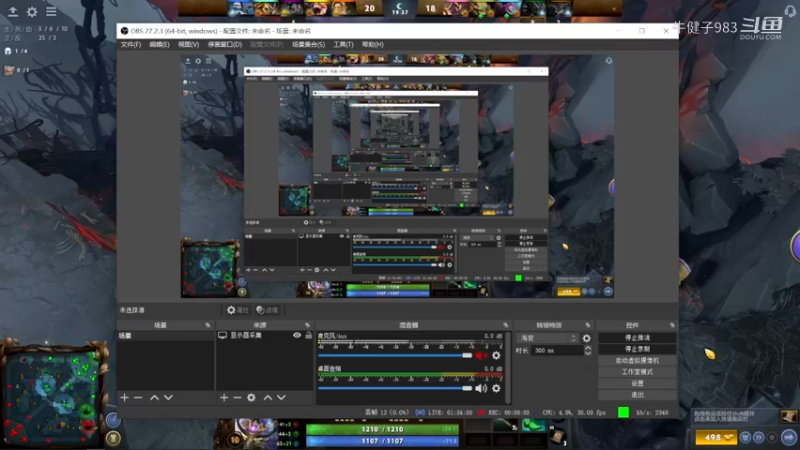The height and width of the screenshot is (450, 800).
Task: Open Desktop Audio settings gear
Action: click(x=496, y=388)
